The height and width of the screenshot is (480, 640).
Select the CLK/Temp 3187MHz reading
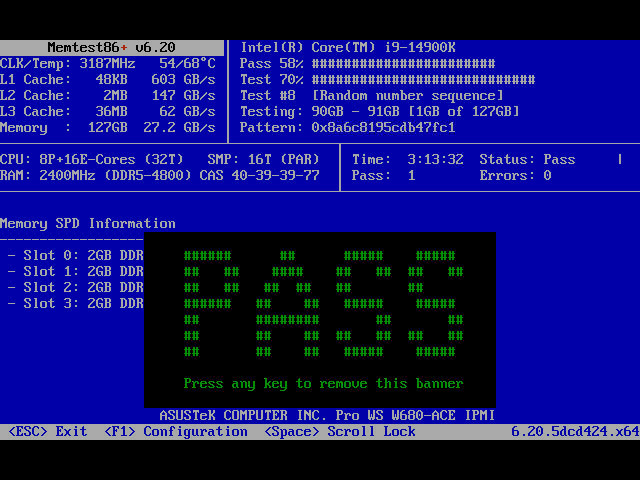coord(68,64)
